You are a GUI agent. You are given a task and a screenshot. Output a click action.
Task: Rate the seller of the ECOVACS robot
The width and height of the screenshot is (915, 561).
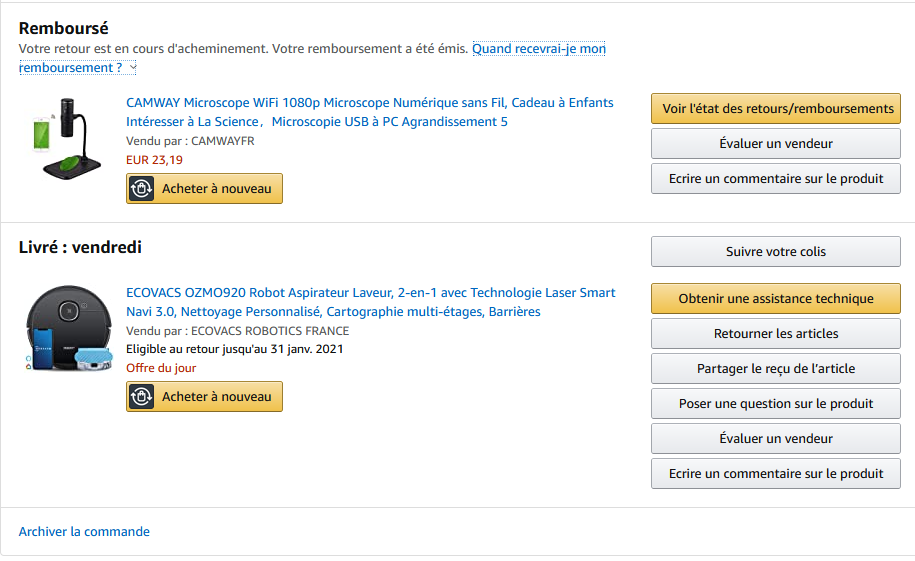coord(776,438)
